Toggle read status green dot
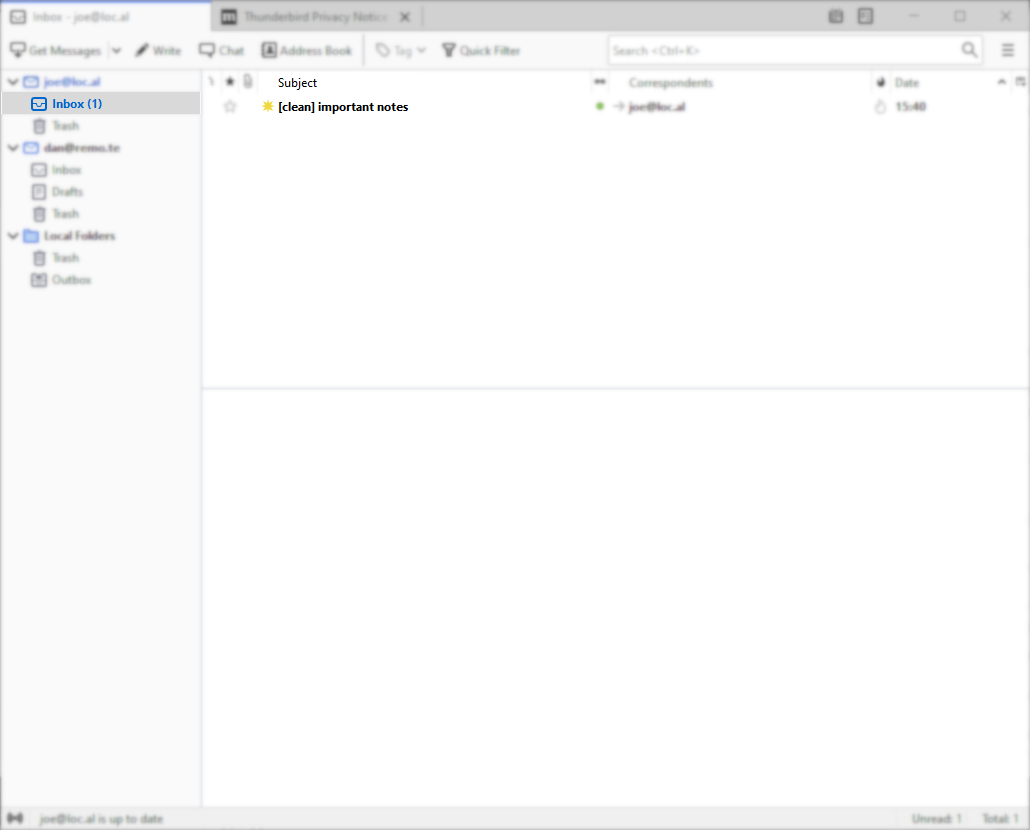 coord(600,106)
